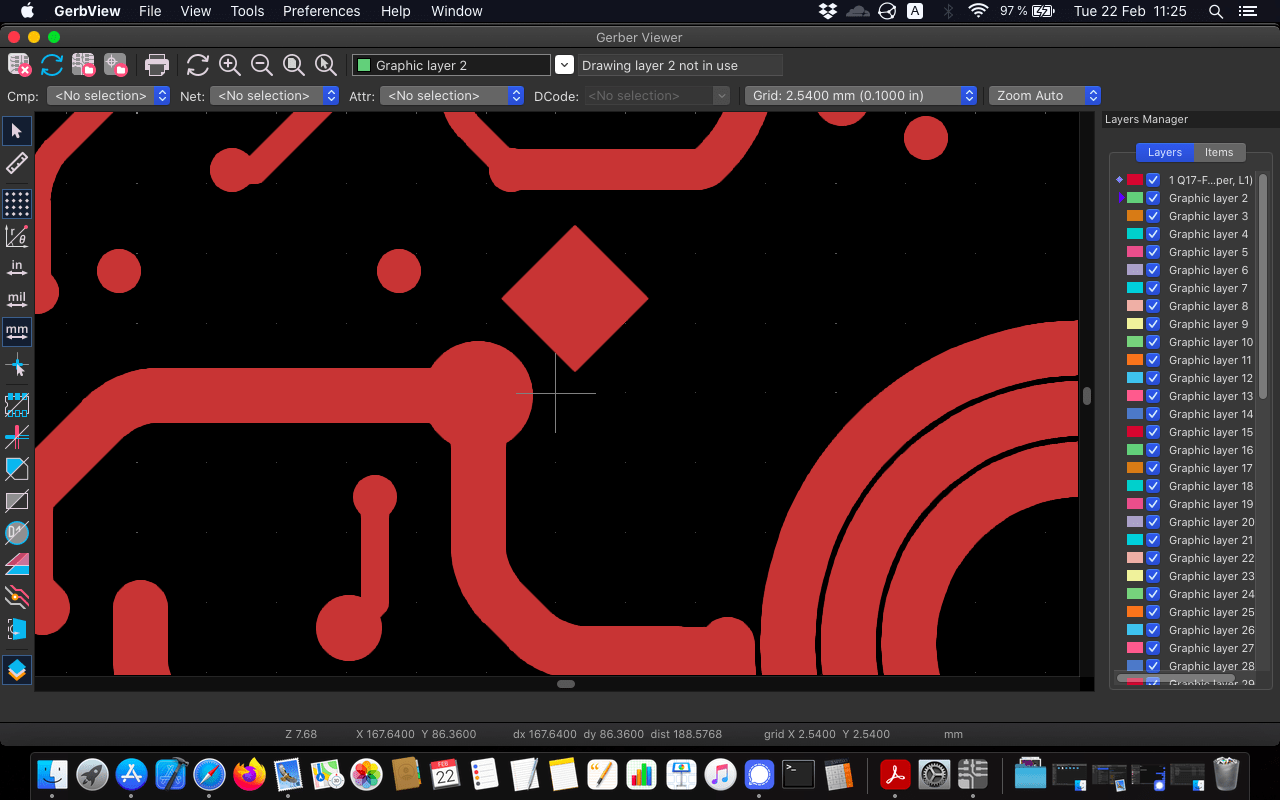Zoom in using the magnifier plus icon
Image resolution: width=1280 pixels, height=800 pixels.
230,65
